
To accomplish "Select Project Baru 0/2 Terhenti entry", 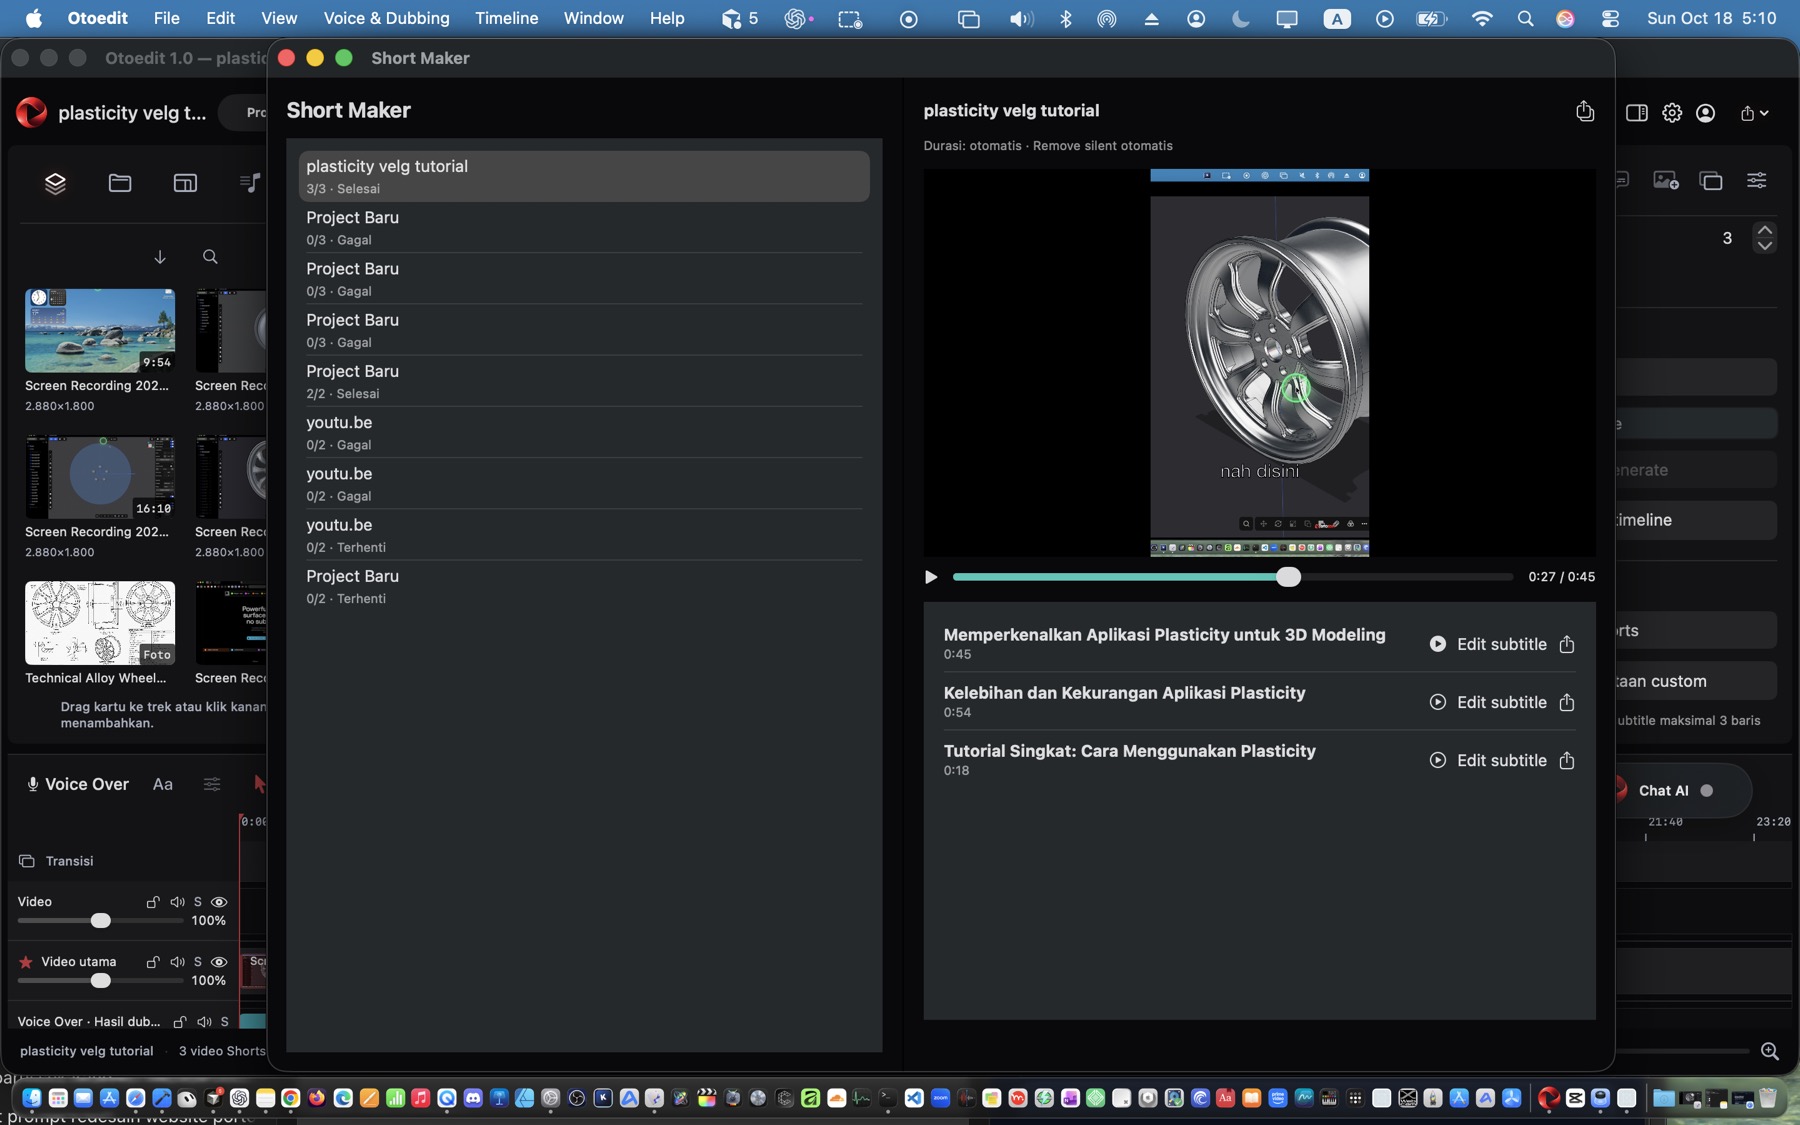I will 584,586.
